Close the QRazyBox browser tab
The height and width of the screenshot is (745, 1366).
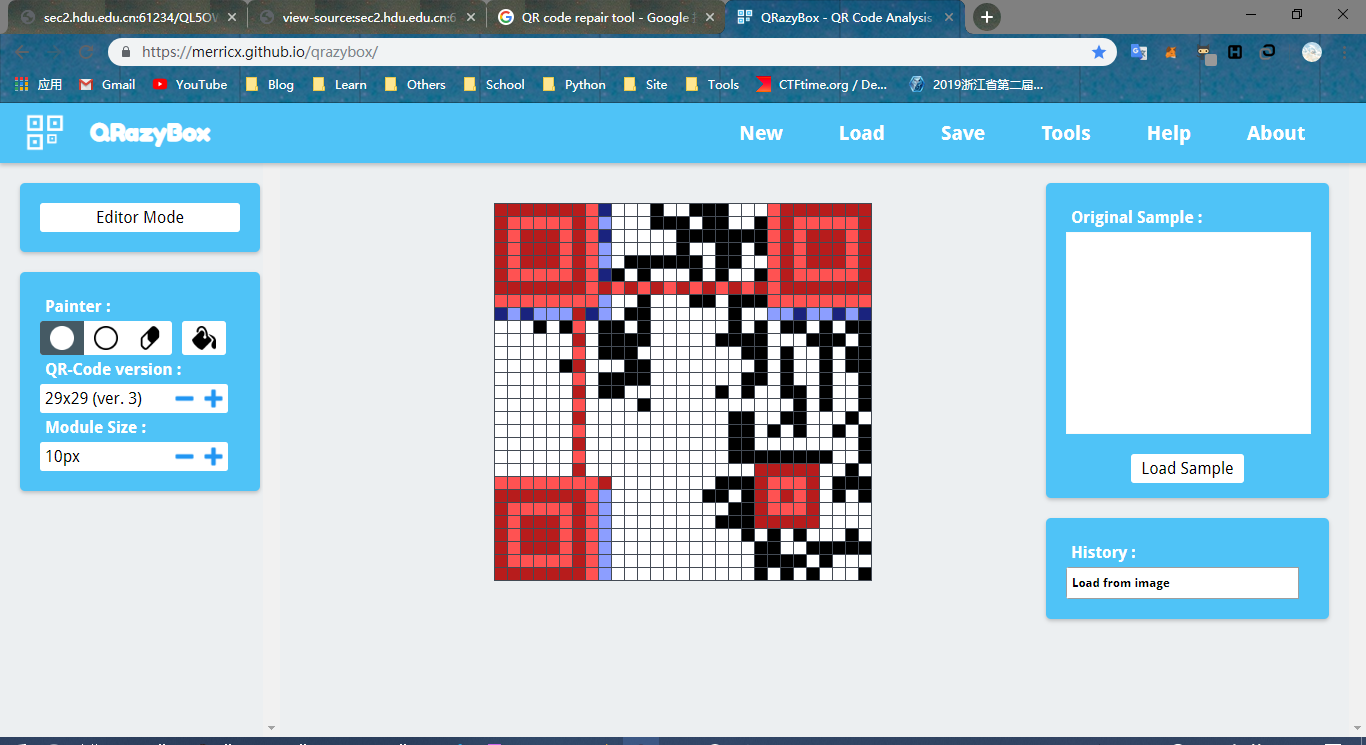[x=949, y=17]
